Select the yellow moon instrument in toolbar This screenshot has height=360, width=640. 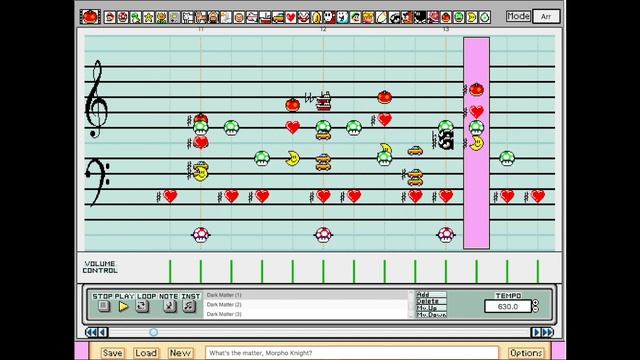[x=471, y=17]
